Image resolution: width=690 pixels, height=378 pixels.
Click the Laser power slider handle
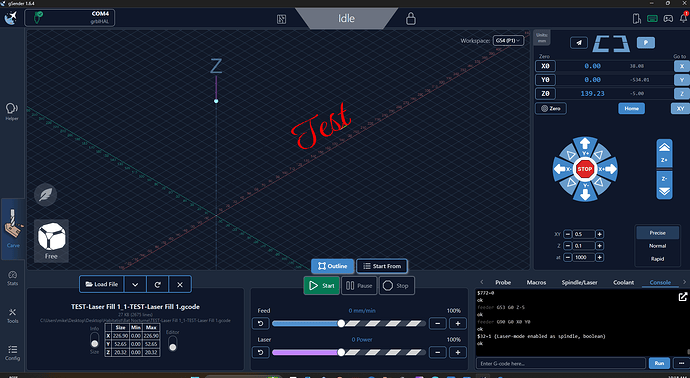click(341, 352)
